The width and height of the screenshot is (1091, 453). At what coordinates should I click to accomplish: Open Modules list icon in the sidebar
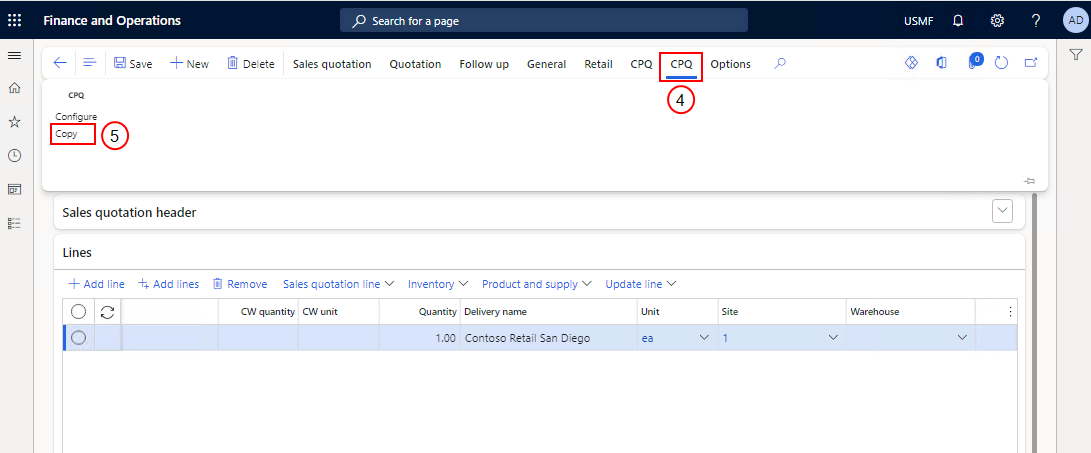click(x=14, y=223)
